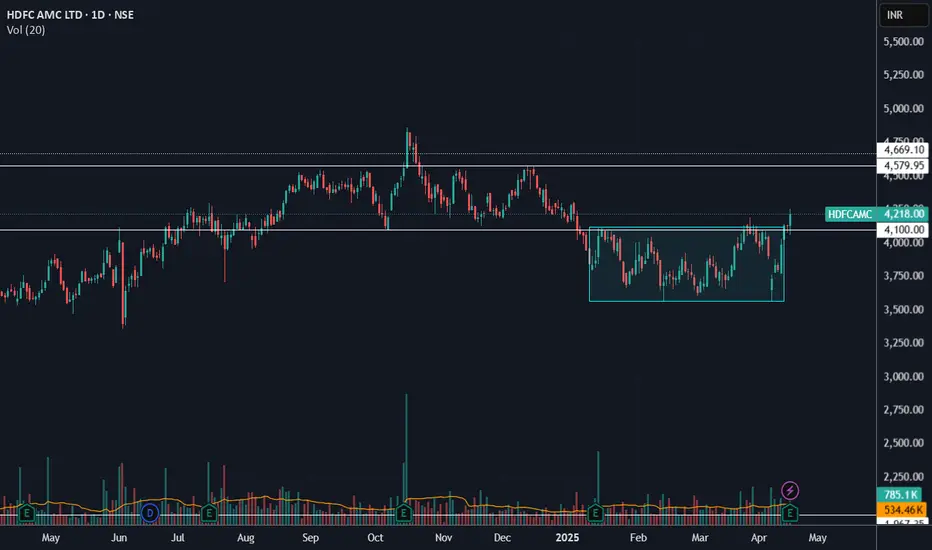Open the earnings E marker below 2025 label
Image resolution: width=932 pixels, height=550 pixels.
(596, 513)
